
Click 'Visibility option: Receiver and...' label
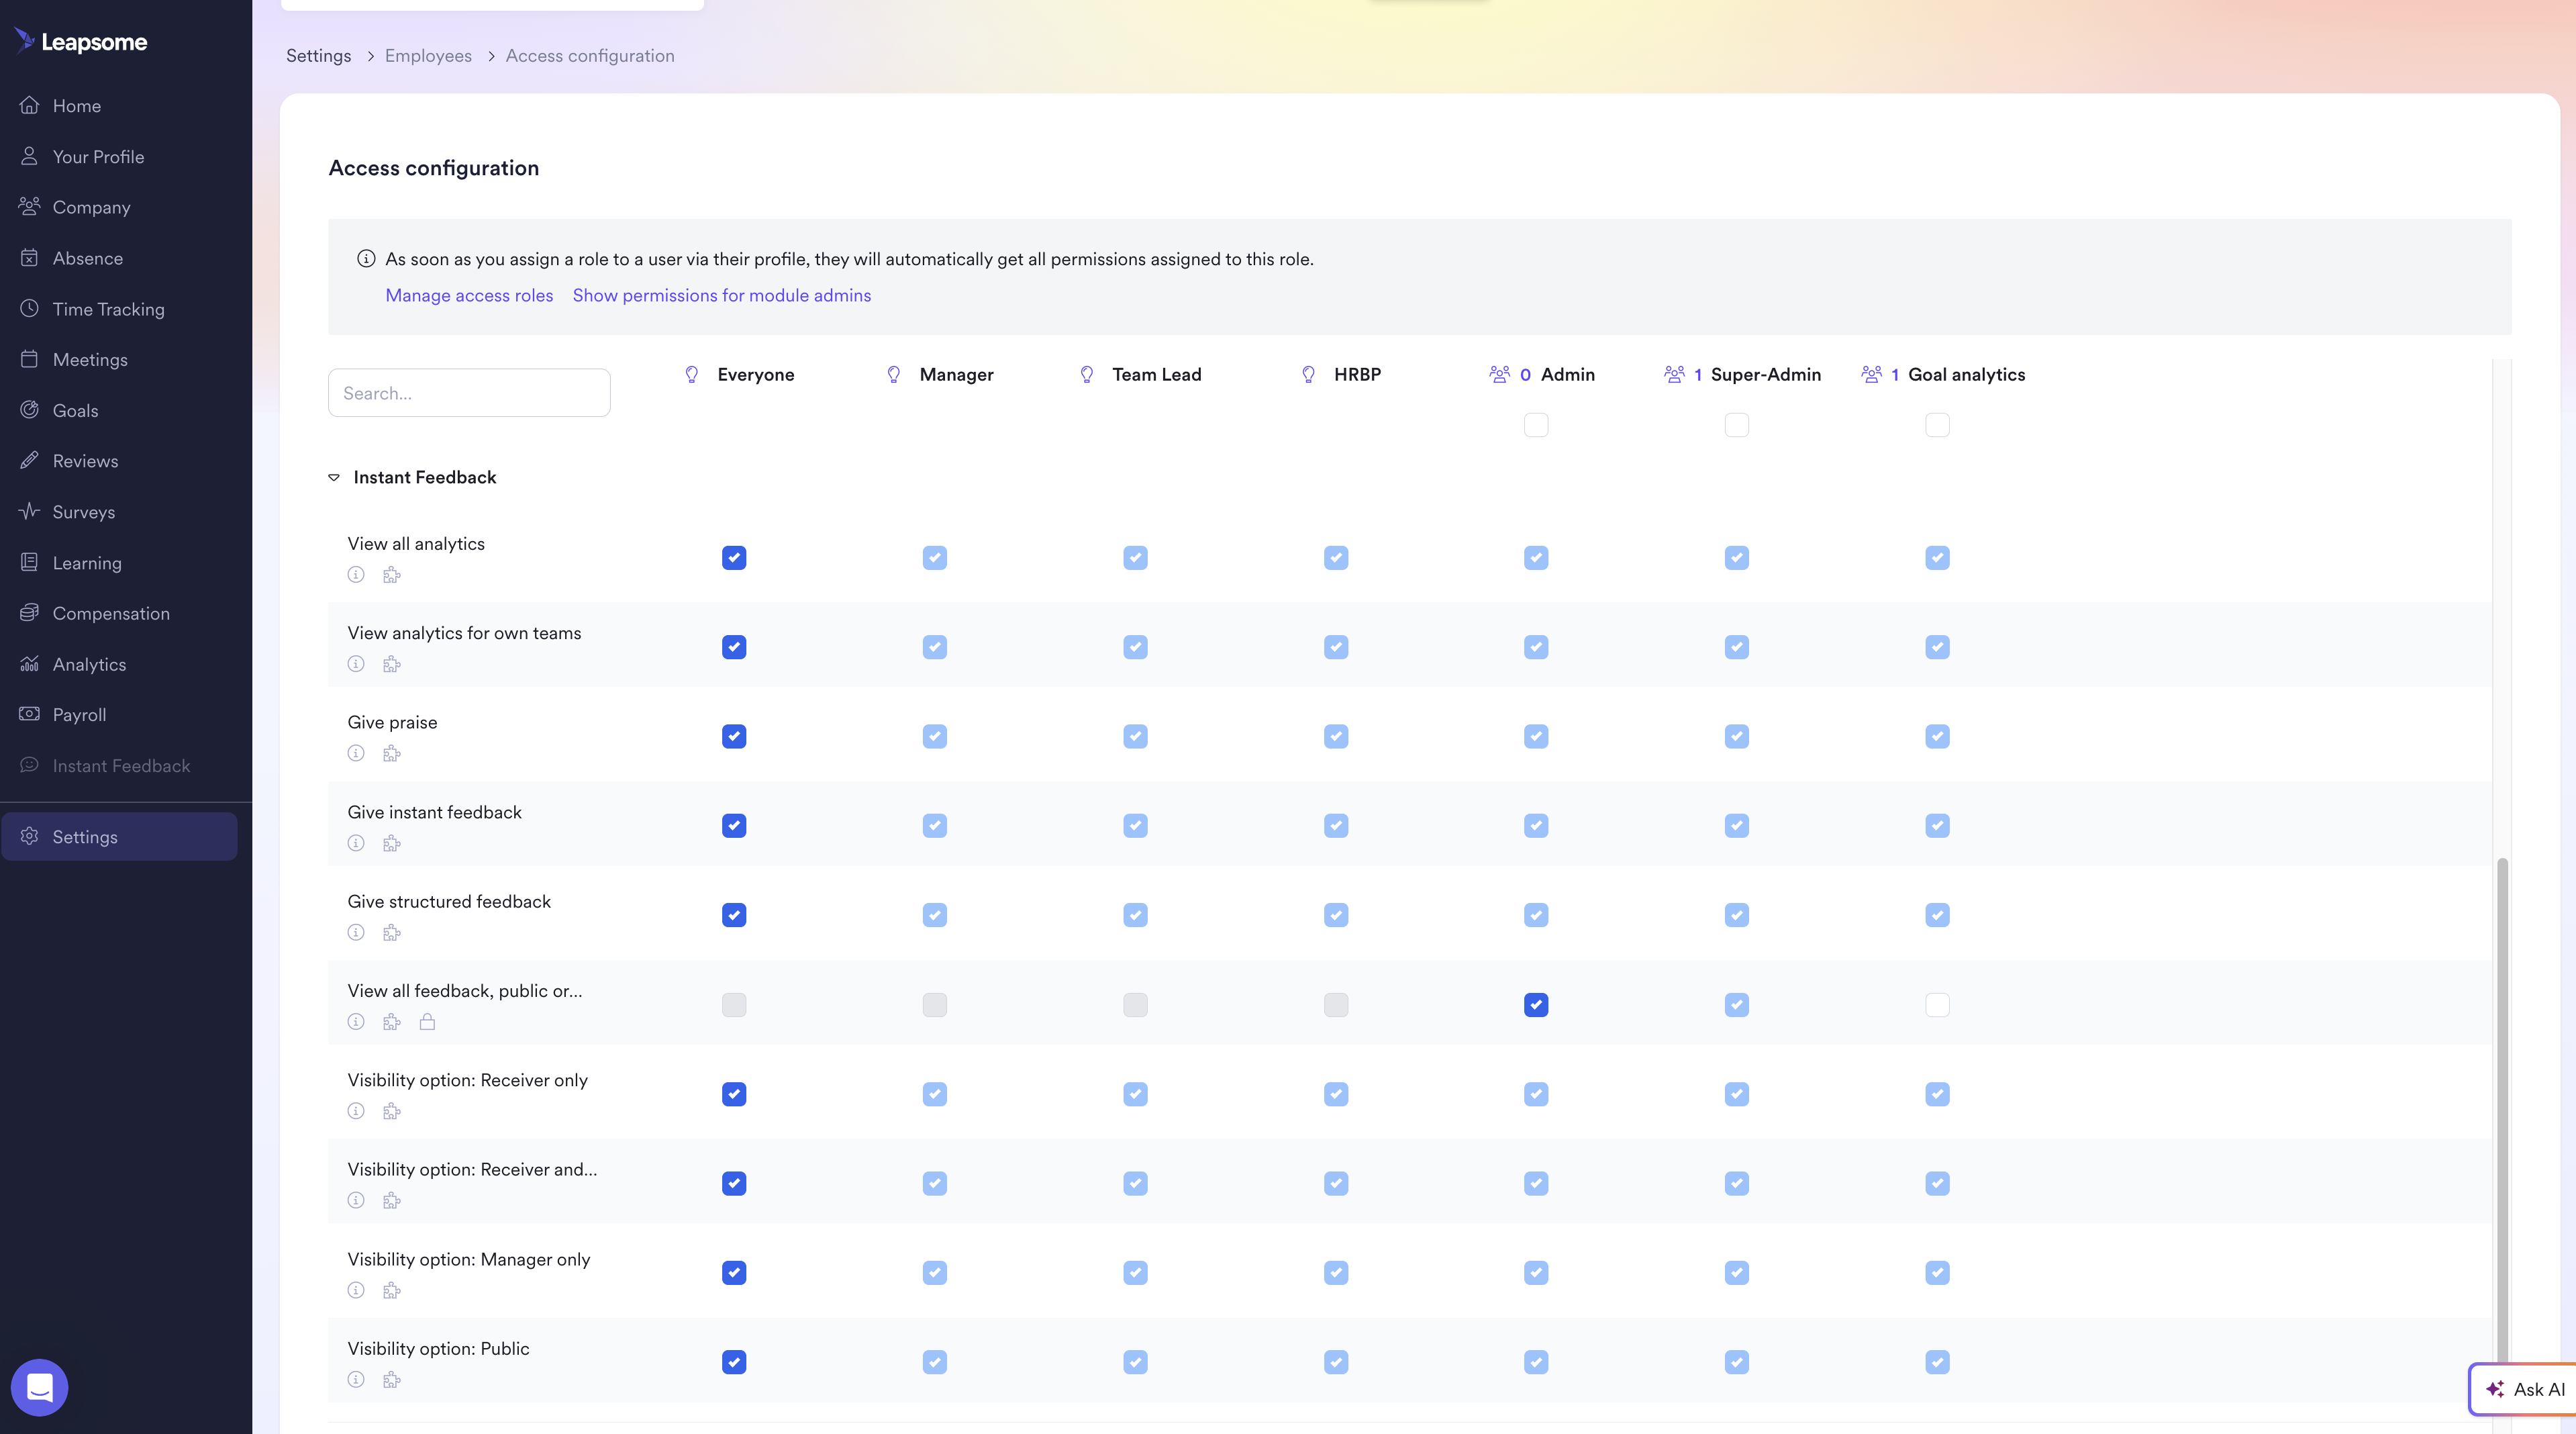[x=472, y=1170]
